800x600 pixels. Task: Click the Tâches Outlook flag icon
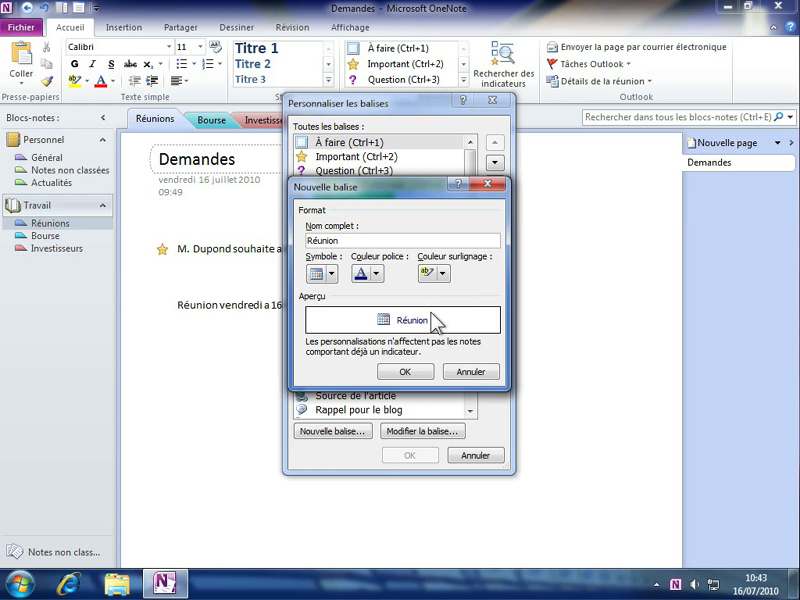[552, 64]
